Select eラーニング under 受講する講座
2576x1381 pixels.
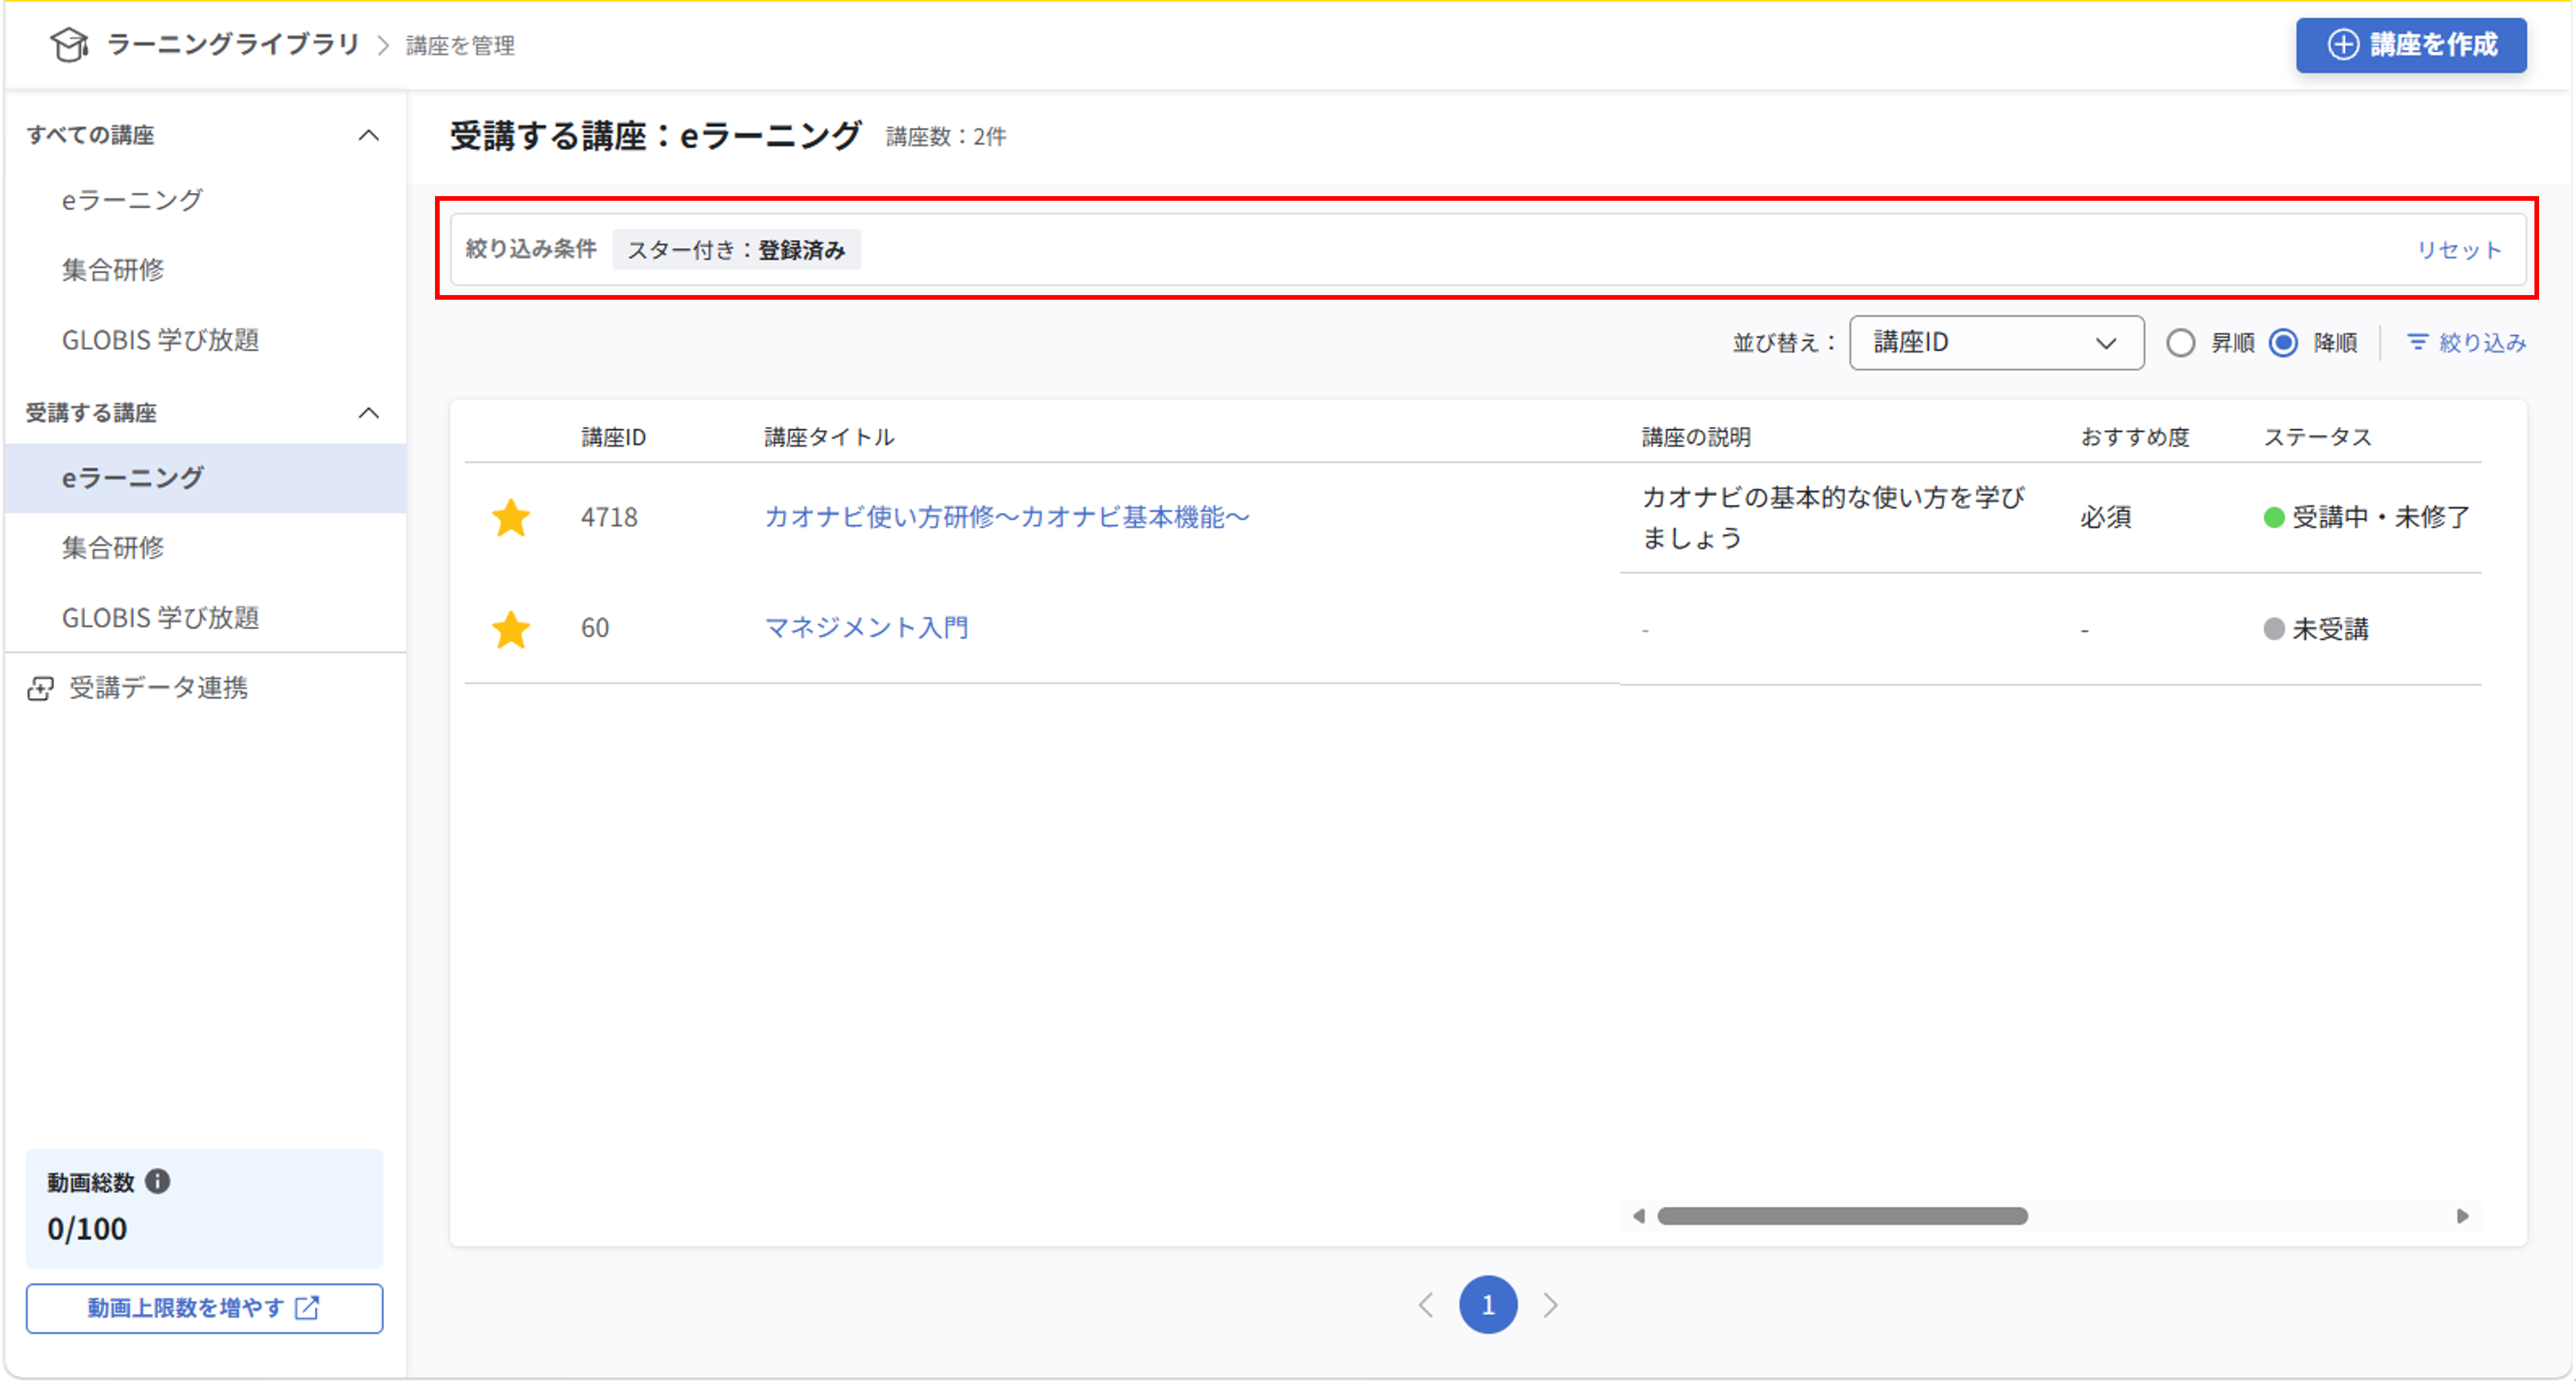click(205, 478)
